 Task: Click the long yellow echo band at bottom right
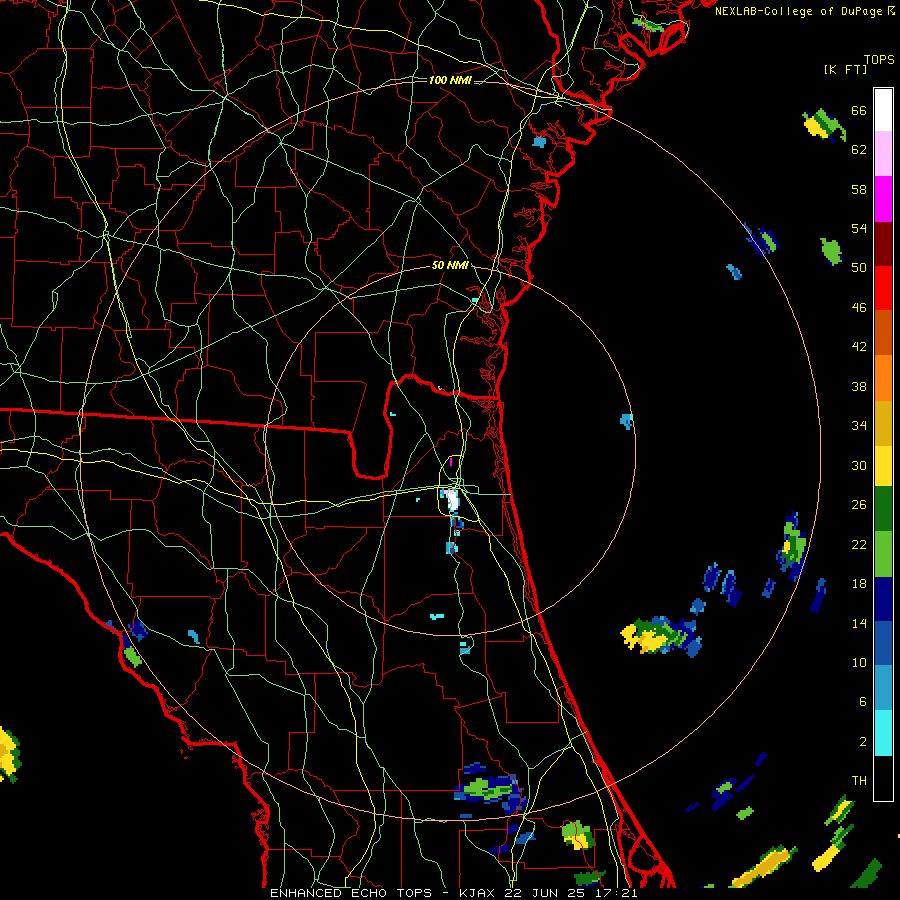765,867
